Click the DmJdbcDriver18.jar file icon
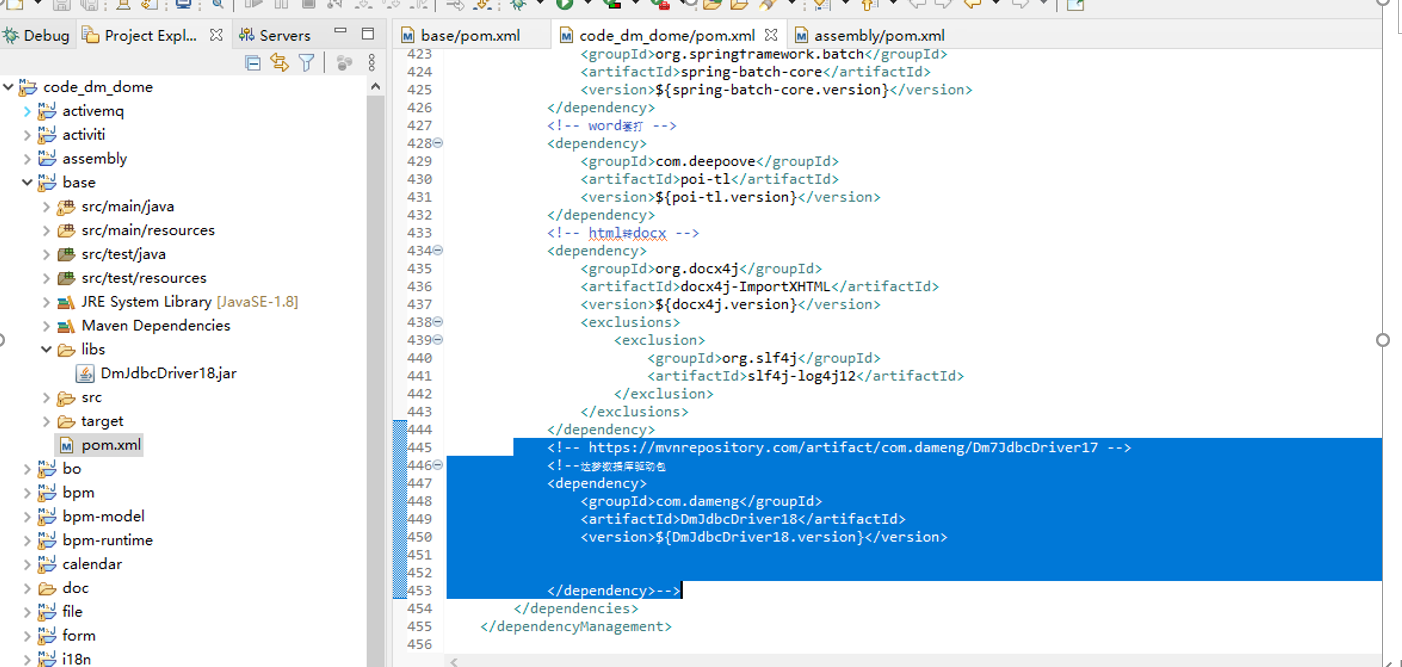The image size is (1402, 667). click(x=85, y=373)
